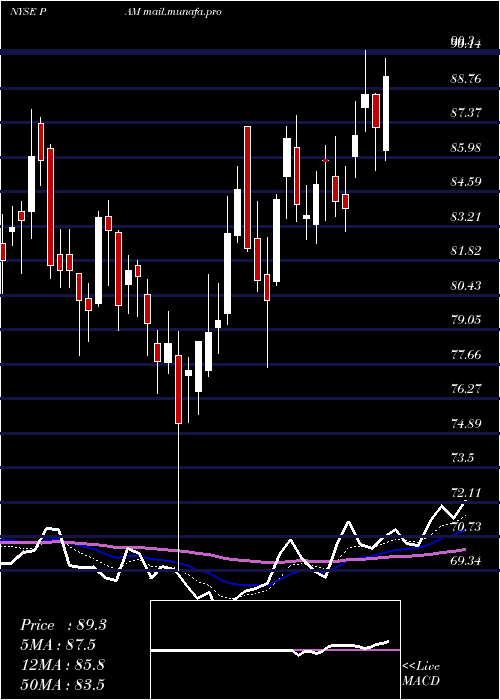Click the 85.98 price axis label
Viewport: 500px width, 700px height.
click(466, 148)
